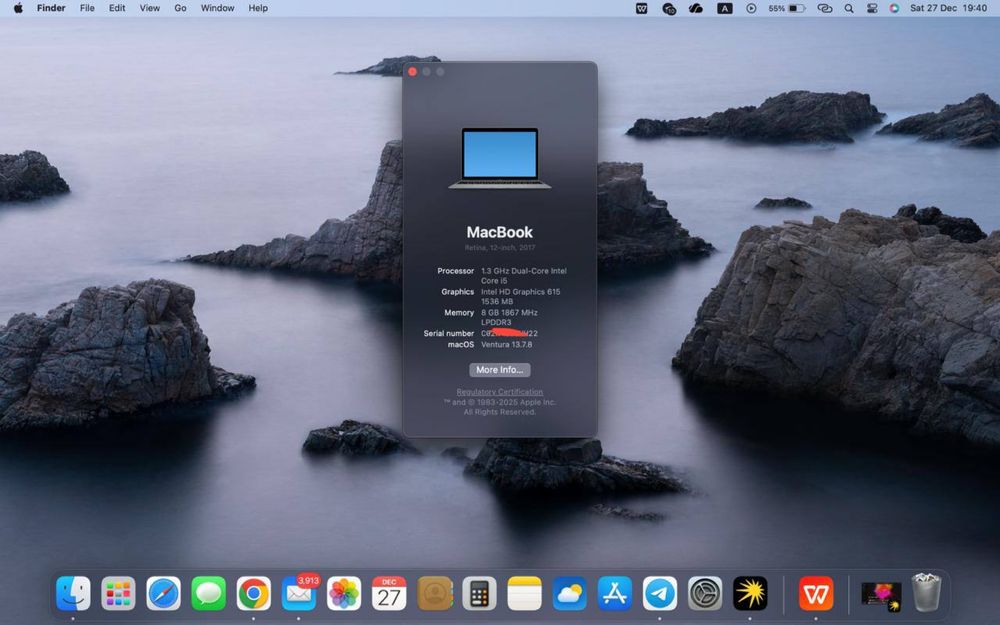Activate Siri from the menu bar
The height and width of the screenshot is (625, 1000).
[894, 8]
